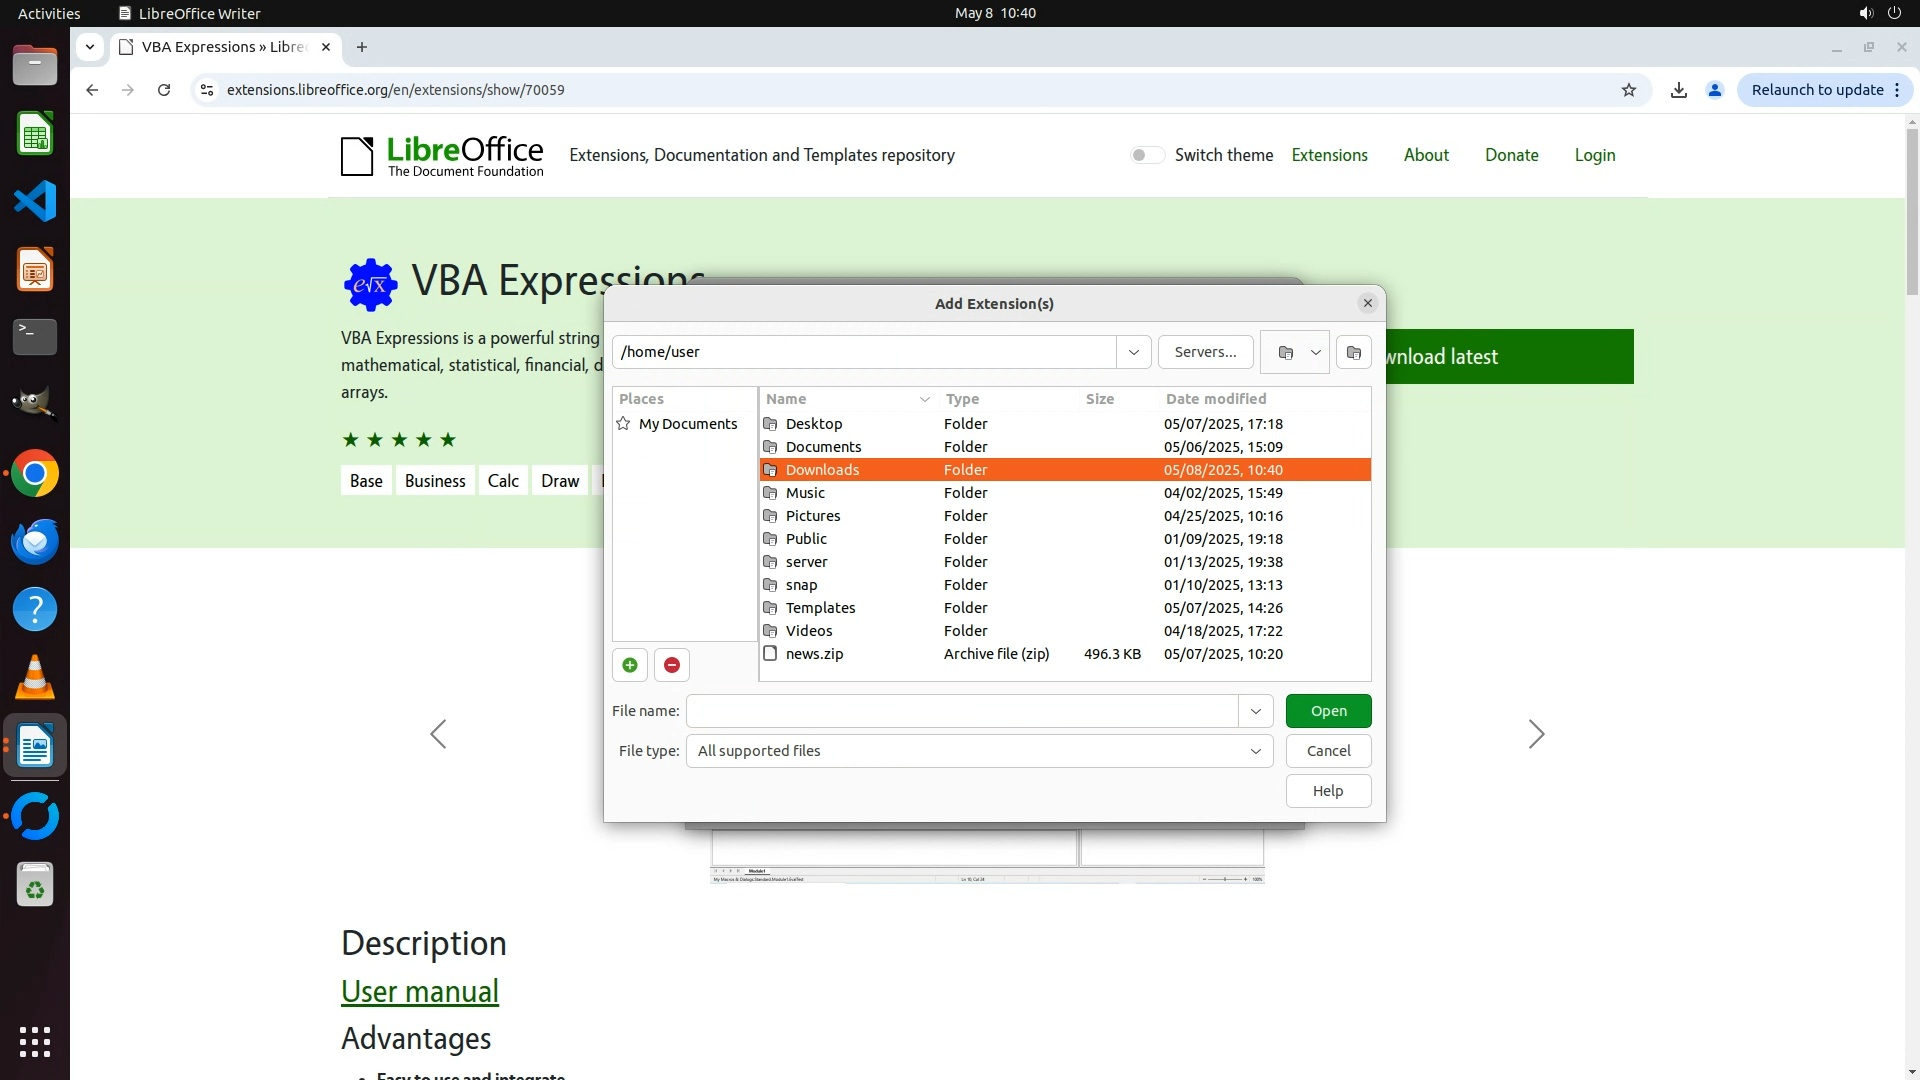Select news.zip in the file list
This screenshot has width=1920, height=1080.
pyautogui.click(x=814, y=654)
